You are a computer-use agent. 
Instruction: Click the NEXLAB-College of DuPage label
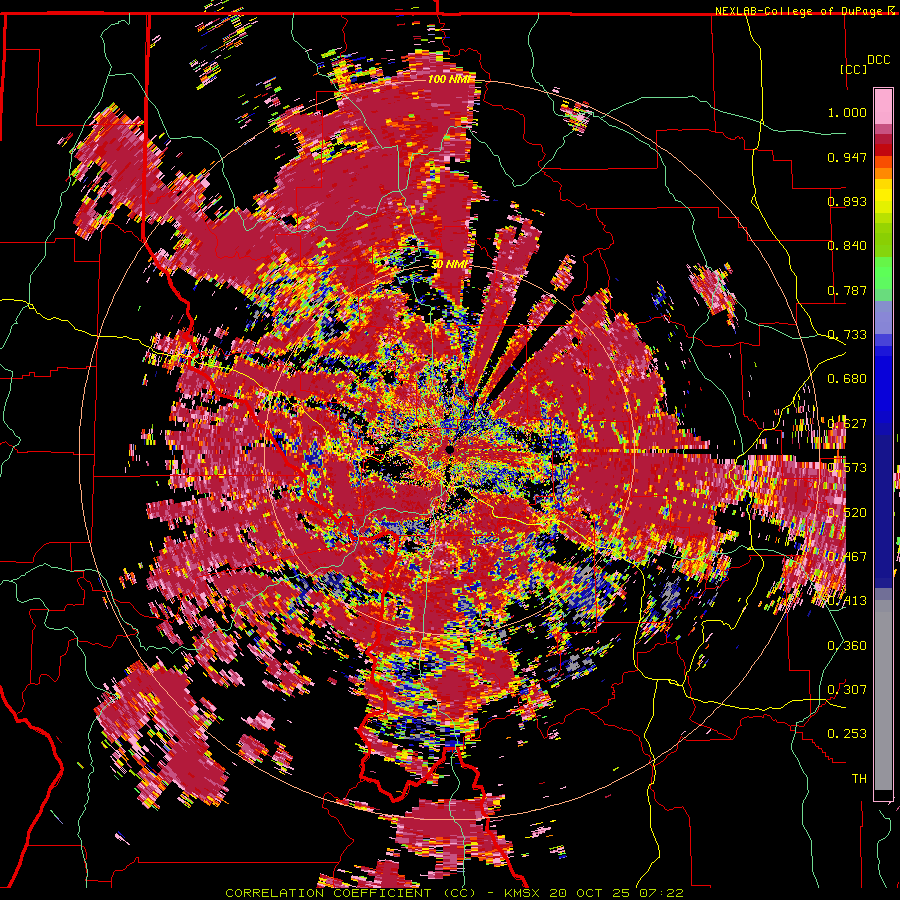click(805, 11)
